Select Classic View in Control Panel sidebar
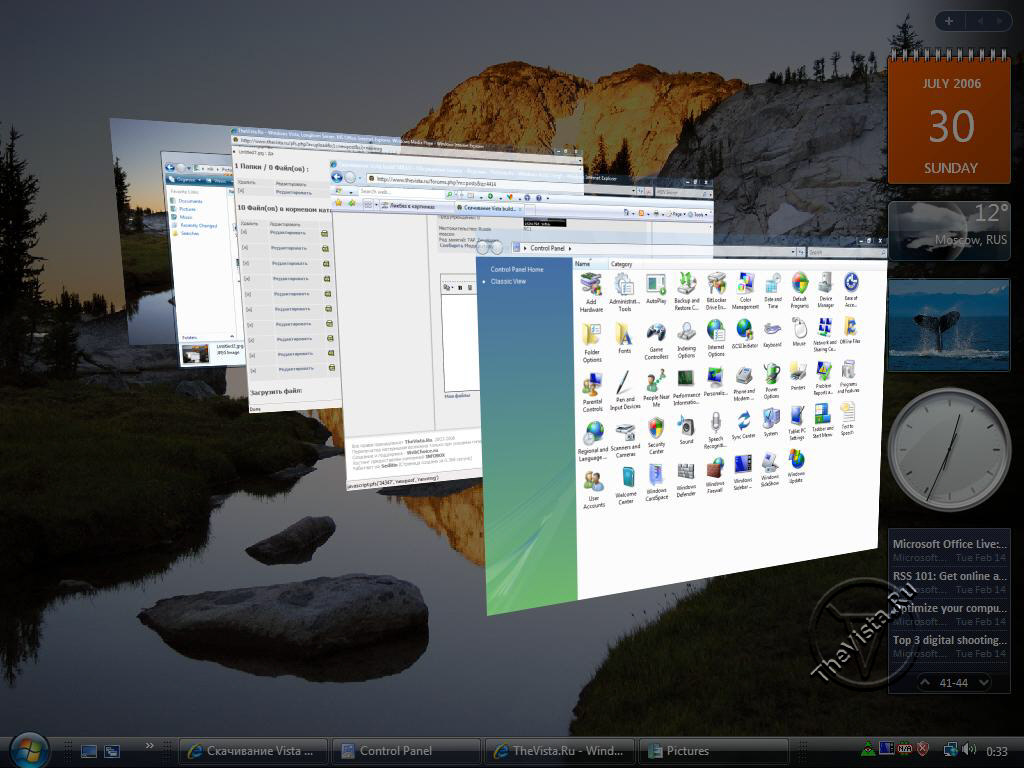The width and height of the screenshot is (1024, 768). pyautogui.click(x=508, y=282)
